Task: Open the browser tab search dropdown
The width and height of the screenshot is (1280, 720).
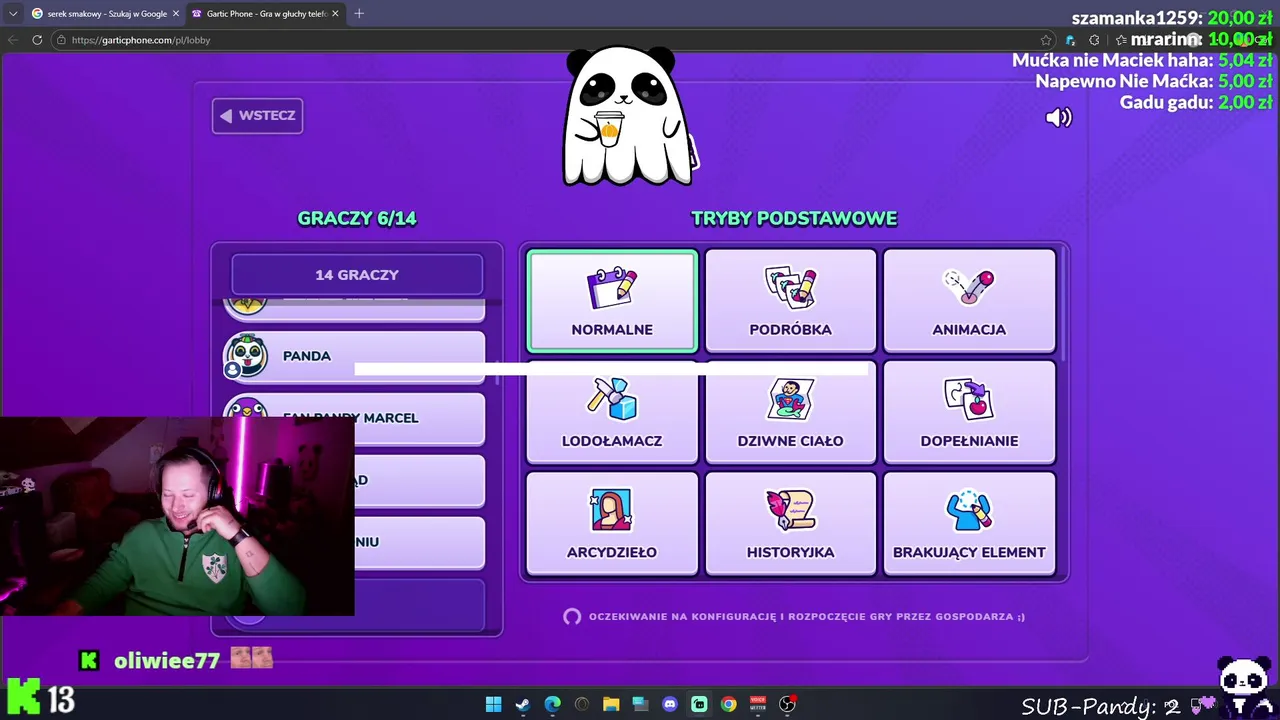Action: pyautogui.click(x=13, y=13)
